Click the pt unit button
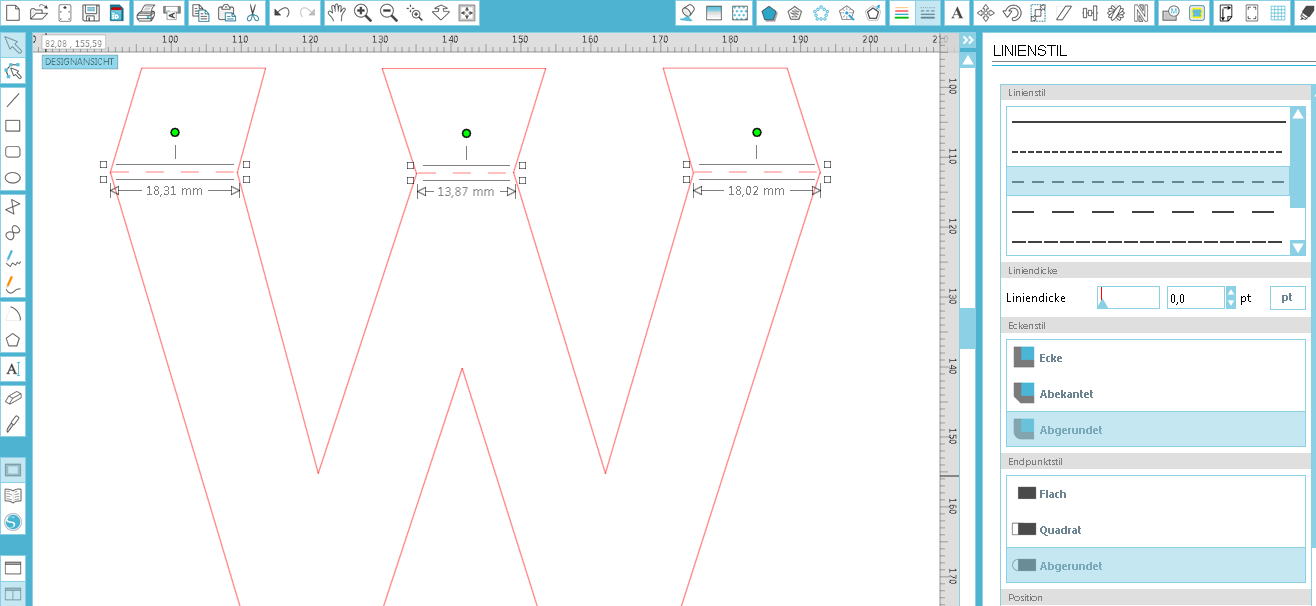The height and width of the screenshot is (606, 1316). (1287, 298)
